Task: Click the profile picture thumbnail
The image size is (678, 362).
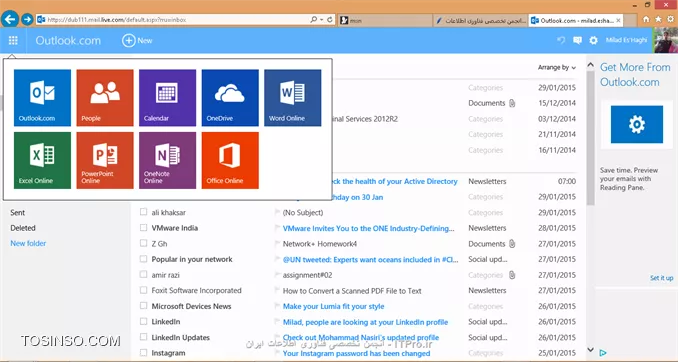Action: pyautogui.click(x=666, y=40)
